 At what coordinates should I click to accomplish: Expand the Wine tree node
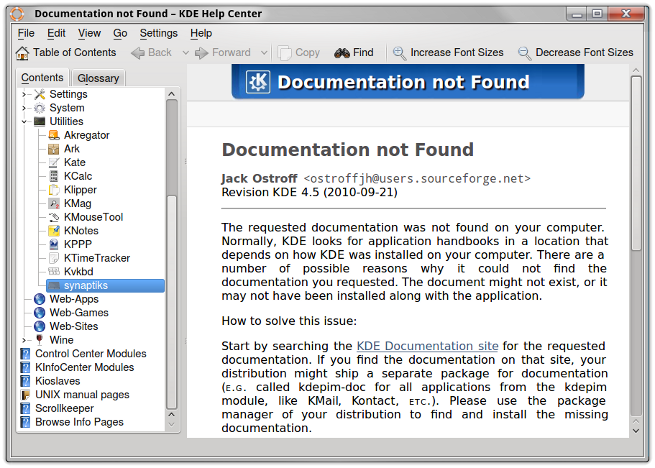(24, 341)
